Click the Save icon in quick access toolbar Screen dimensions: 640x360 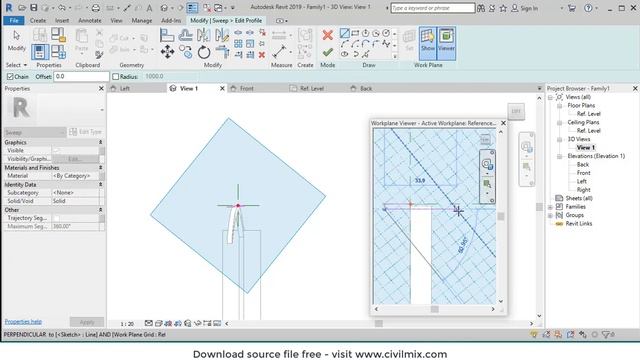(x=33, y=8)
